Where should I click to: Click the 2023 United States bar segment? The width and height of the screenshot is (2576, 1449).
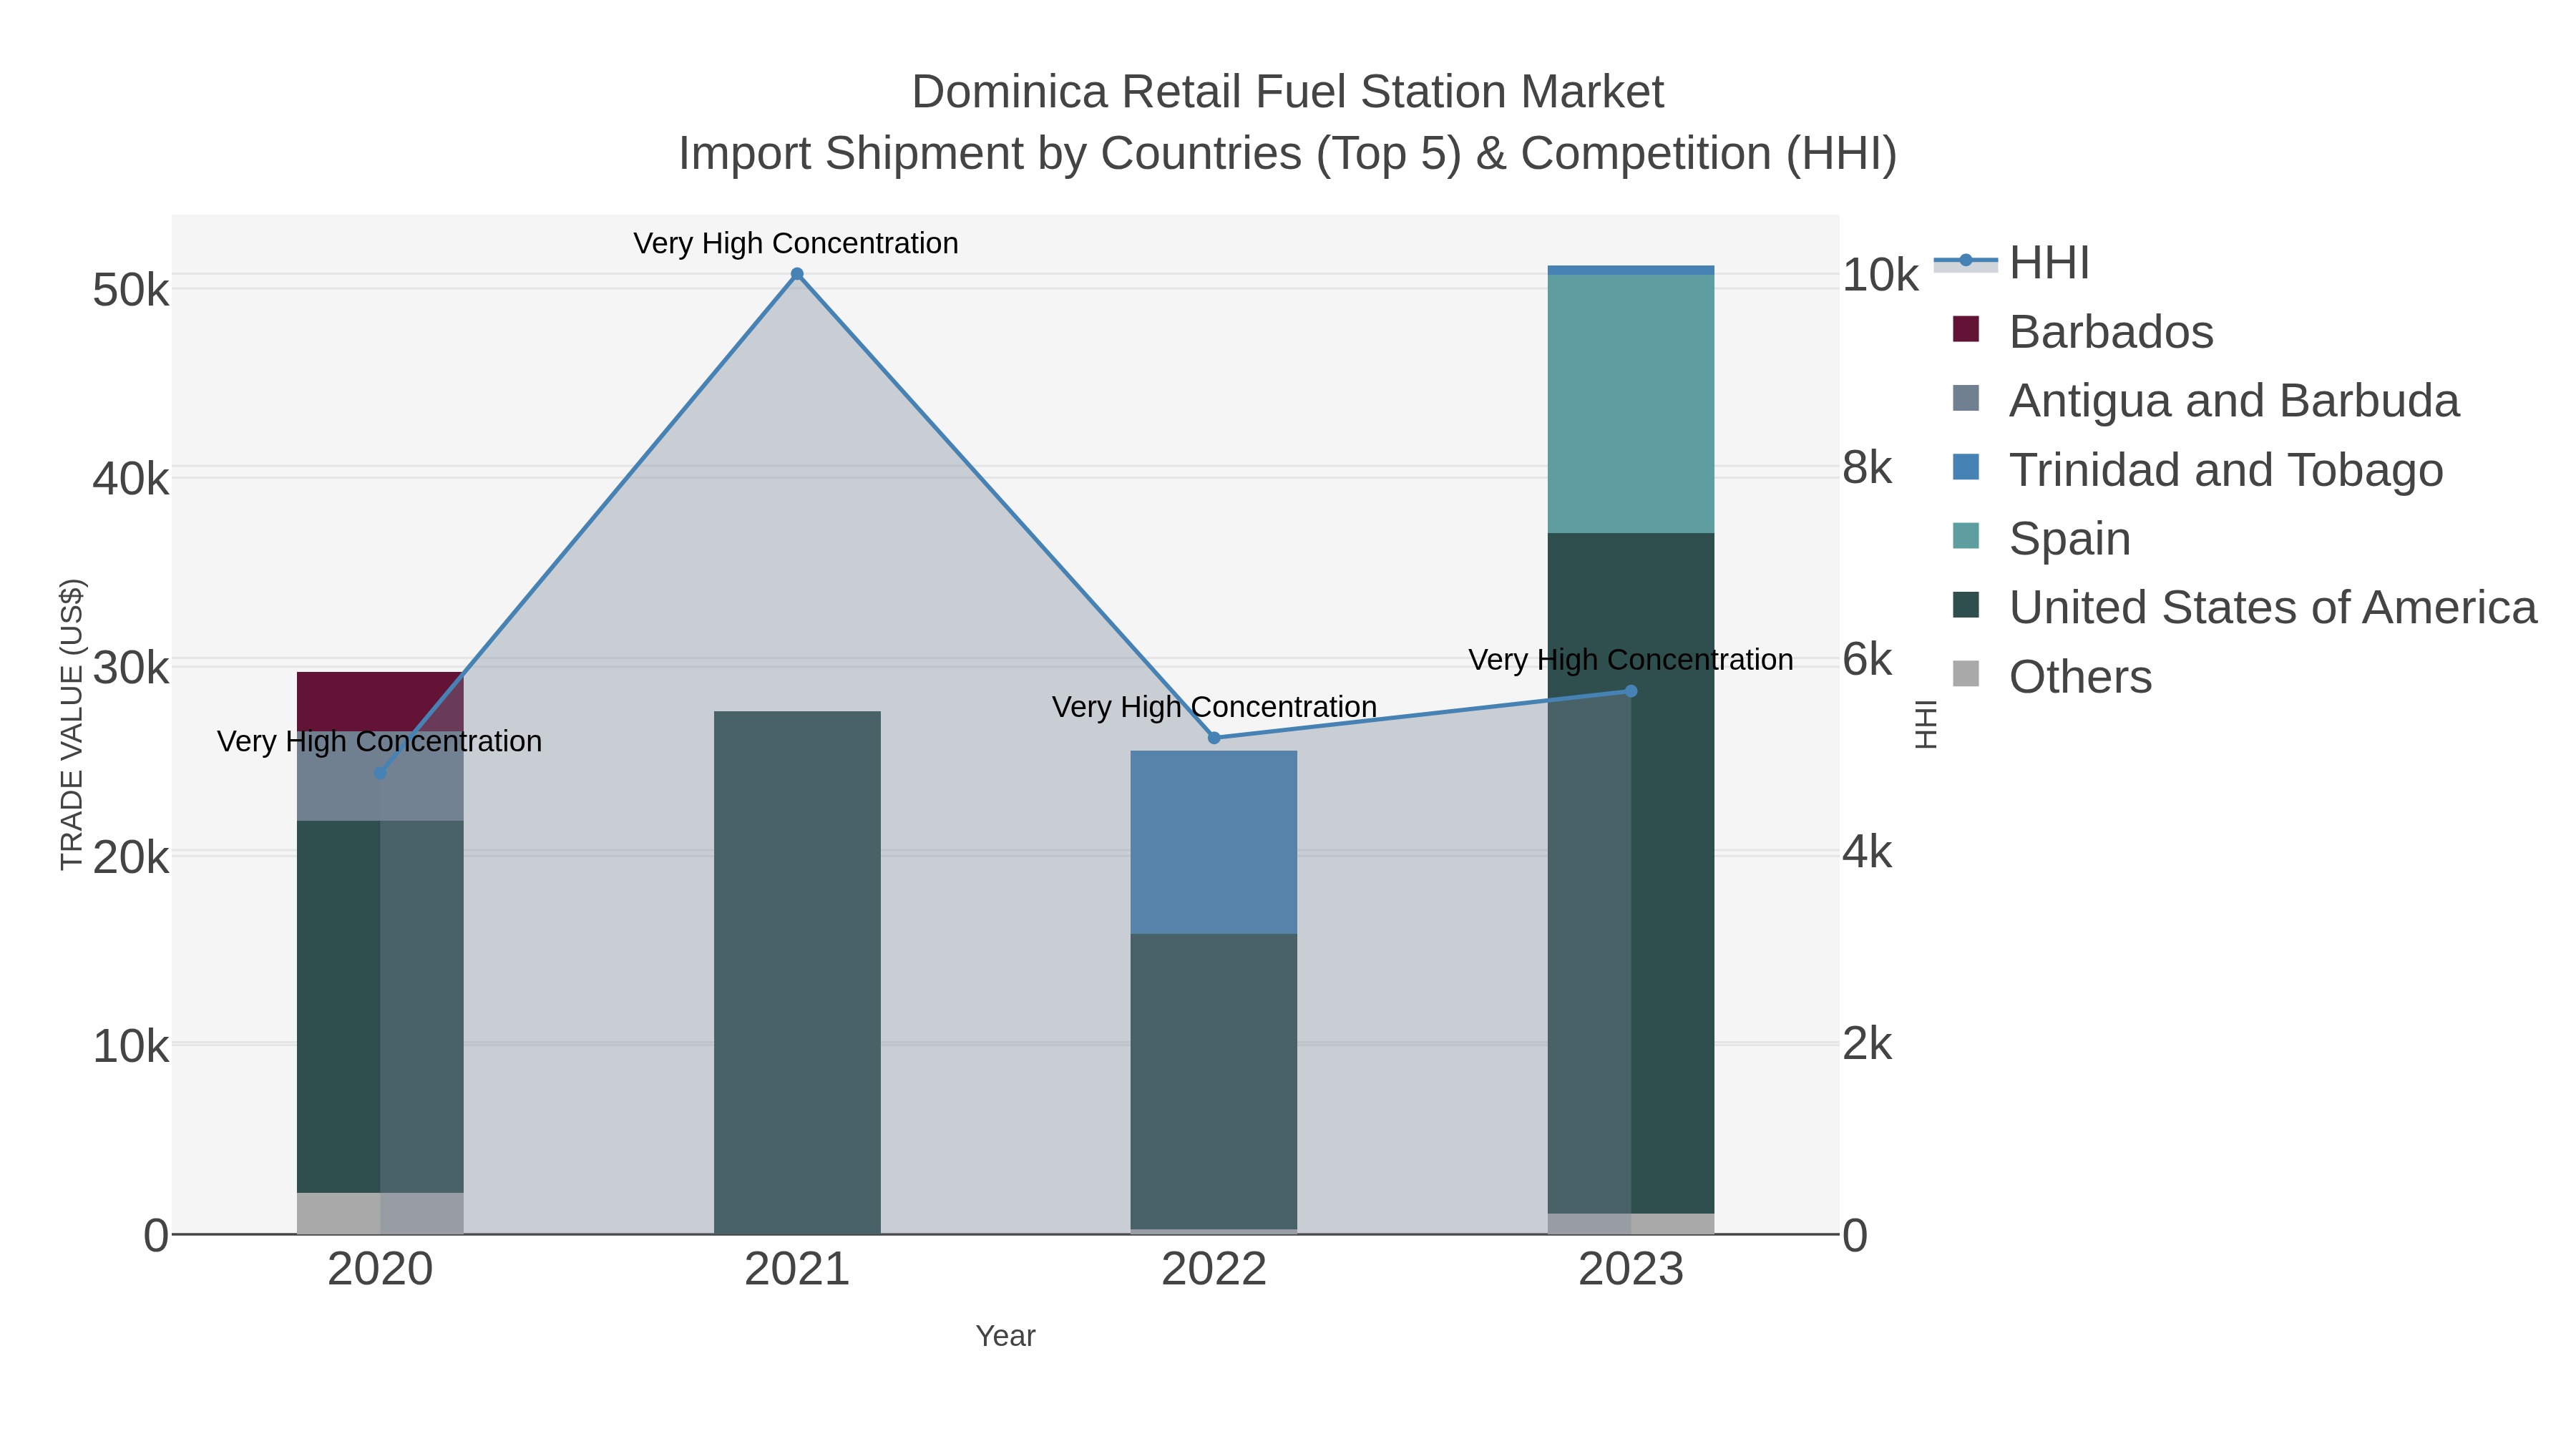click(x=1631, y=873)
